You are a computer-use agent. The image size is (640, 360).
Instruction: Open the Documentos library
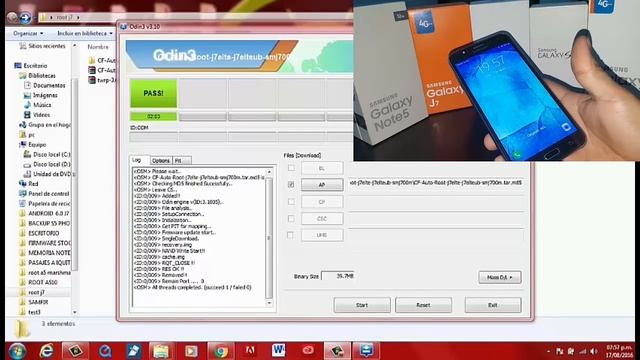pos(44,85)
